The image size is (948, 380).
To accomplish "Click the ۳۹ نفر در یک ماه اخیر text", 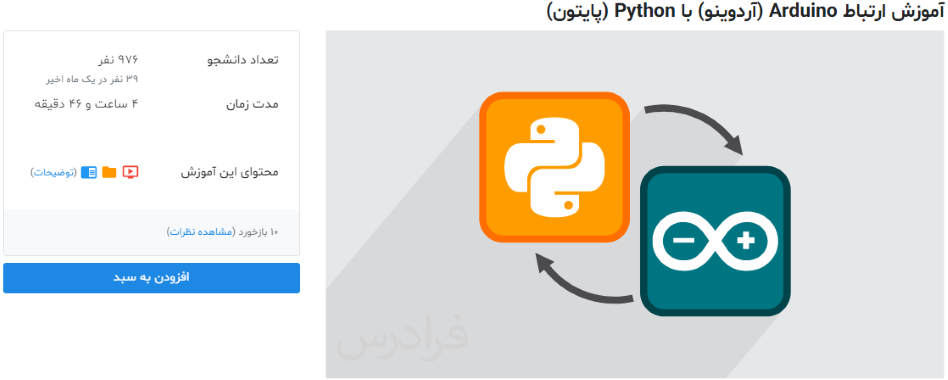I will (x=93, y=79).
